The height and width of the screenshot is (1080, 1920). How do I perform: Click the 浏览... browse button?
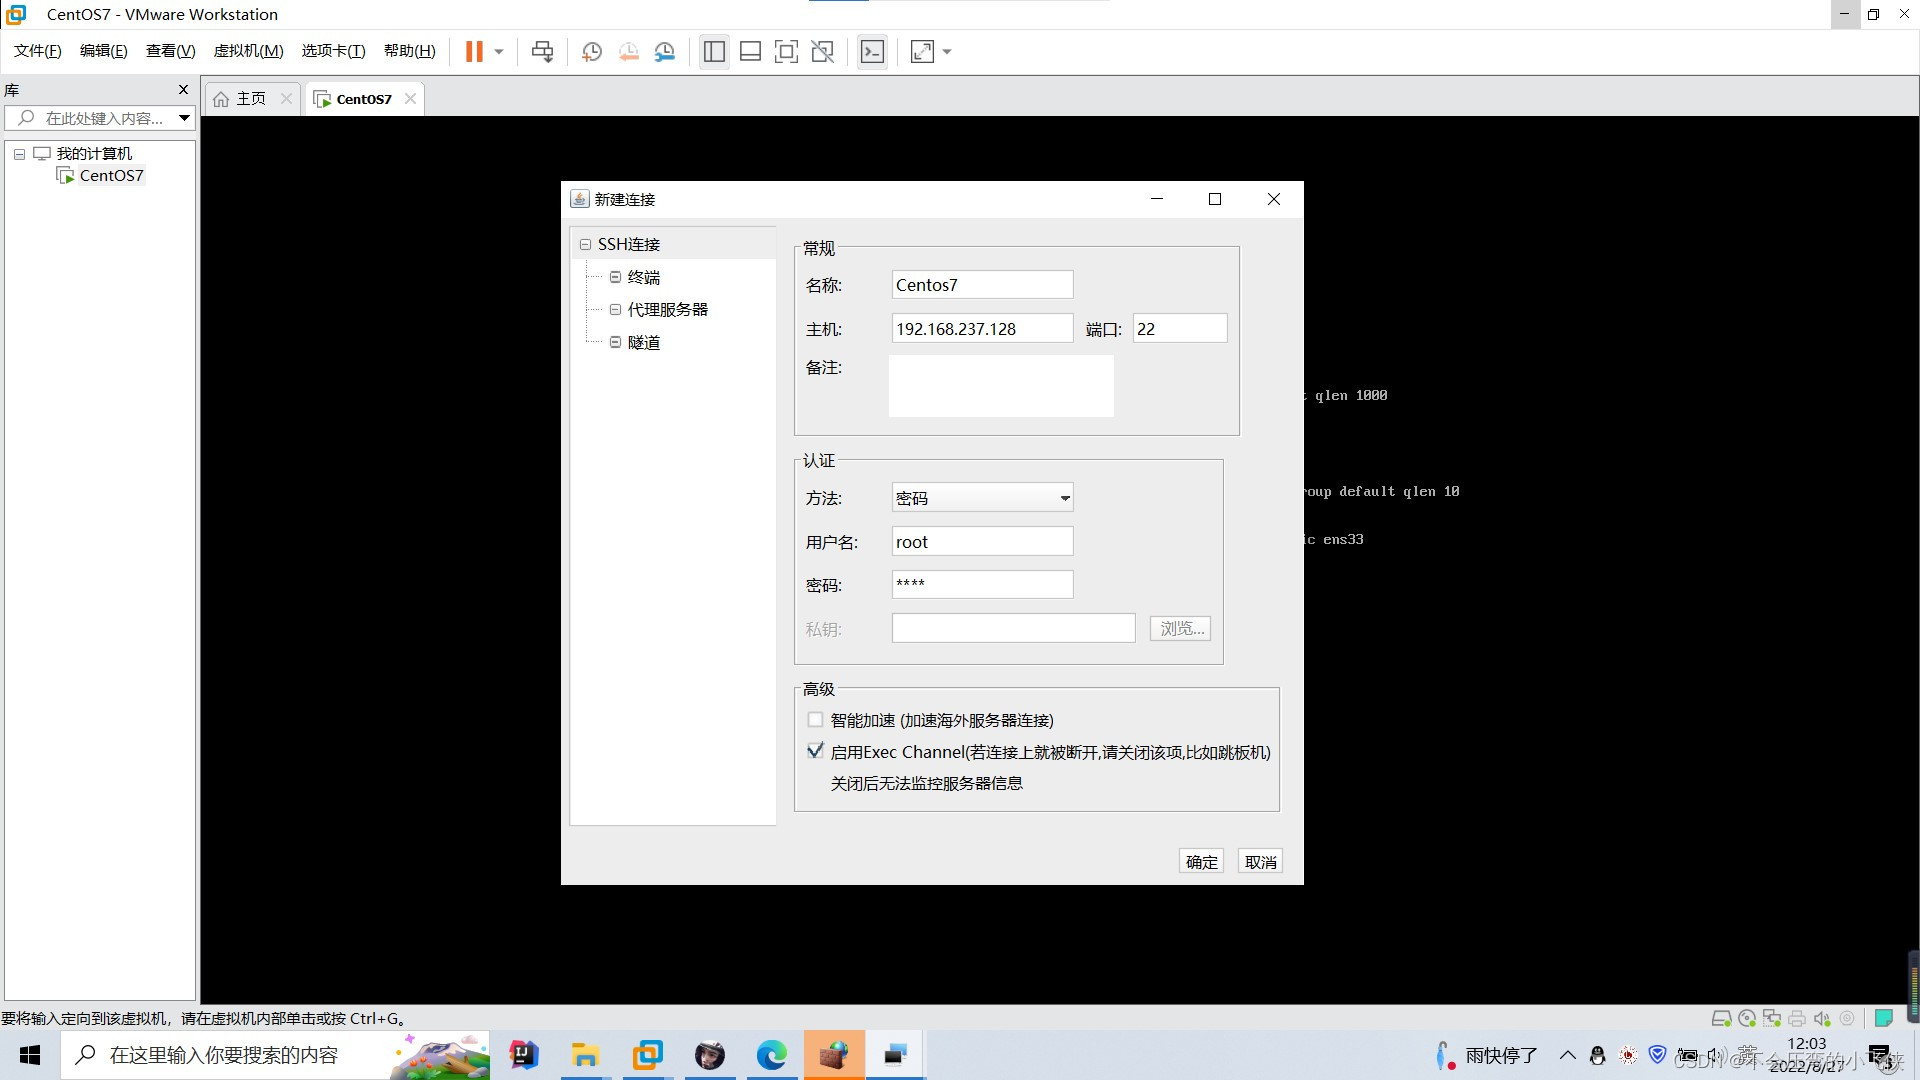[x=1180, y=628]
